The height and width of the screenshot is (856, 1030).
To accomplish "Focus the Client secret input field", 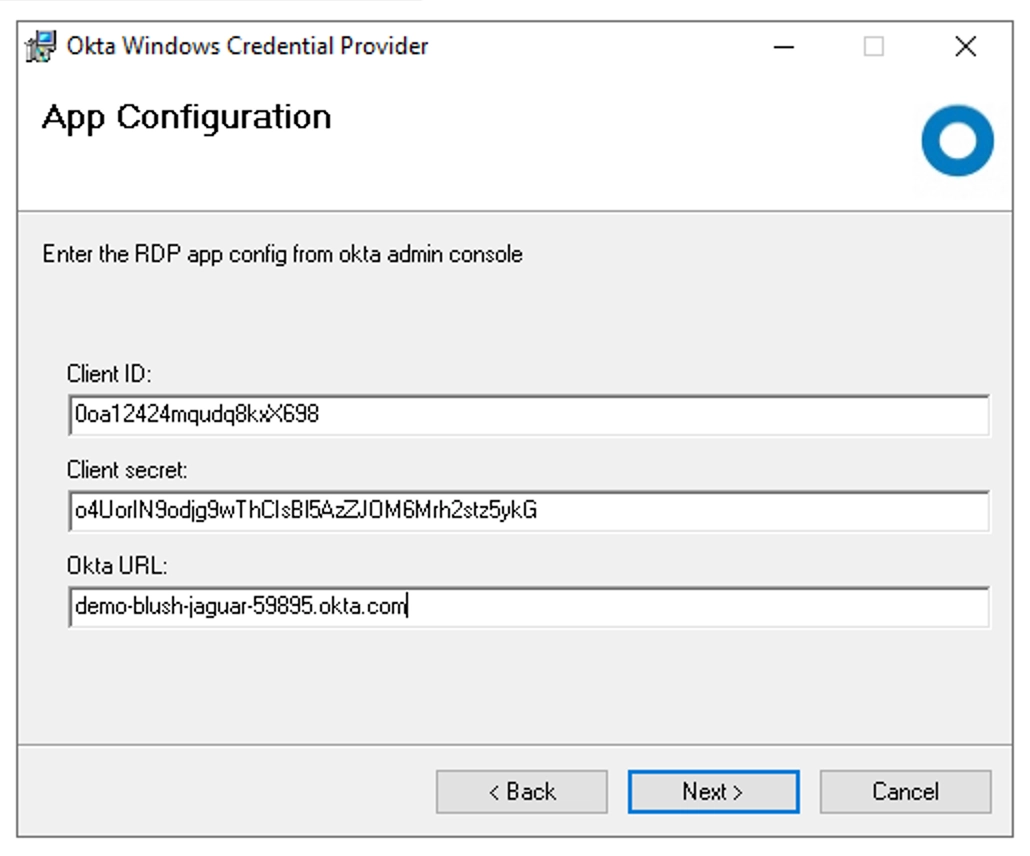I will (x=529, y=510).
